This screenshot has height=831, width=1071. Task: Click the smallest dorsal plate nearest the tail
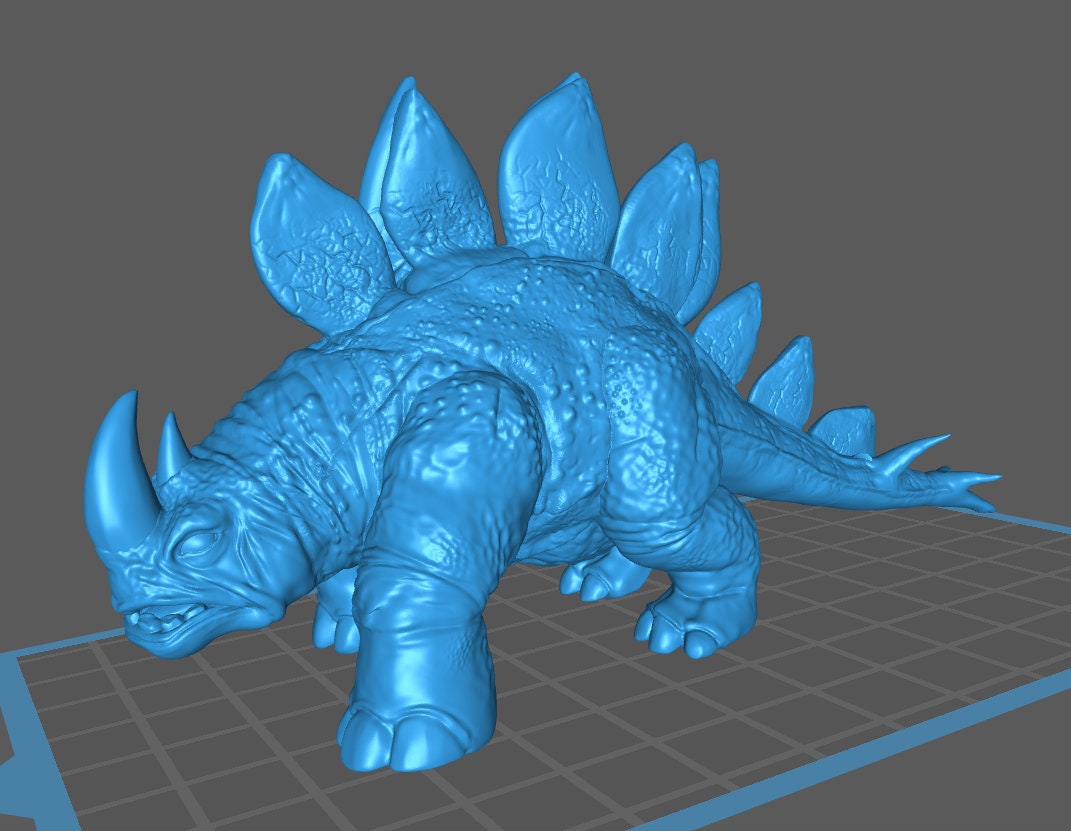tap(845, 428)
